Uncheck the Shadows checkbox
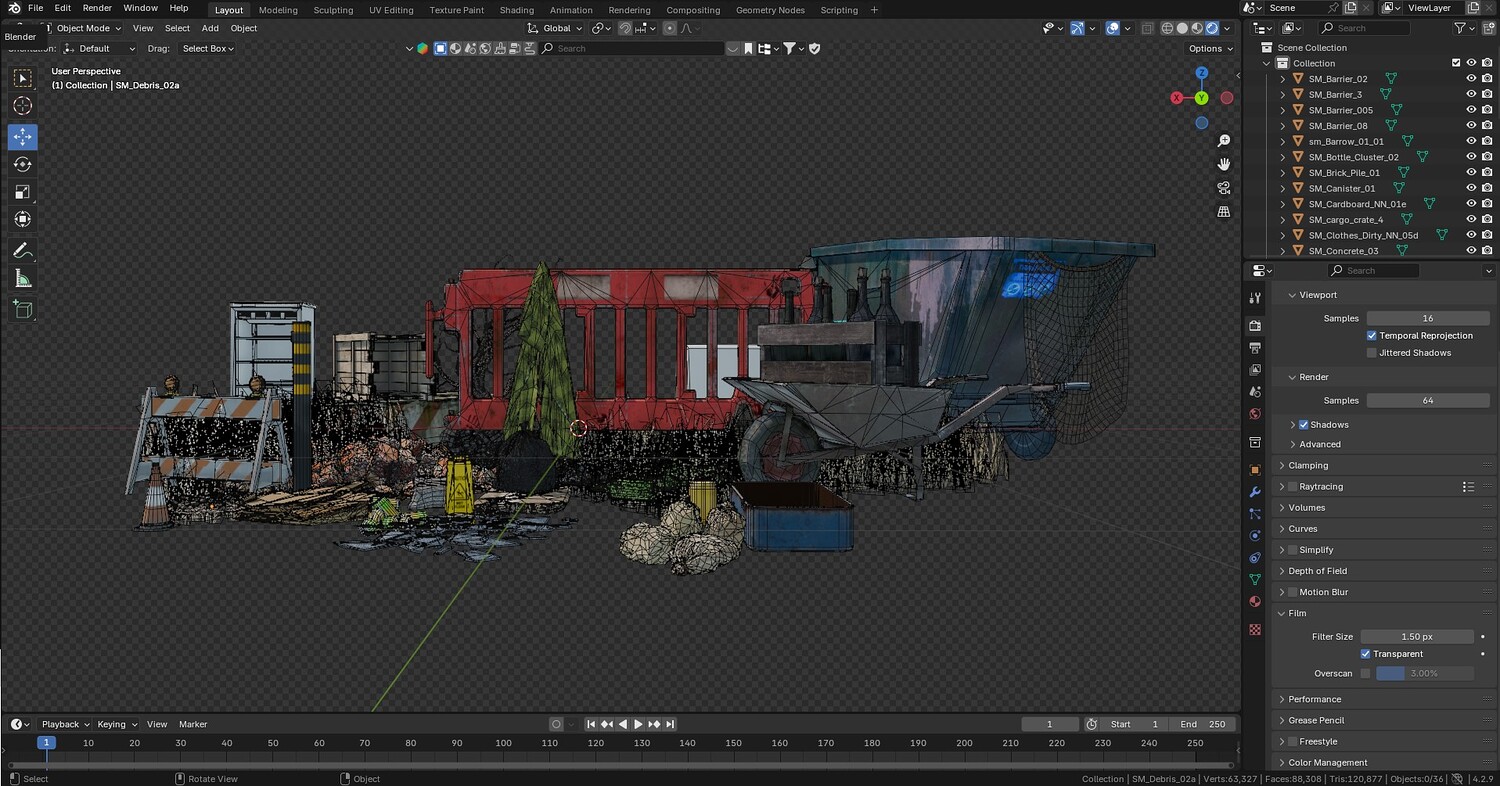This screenshot has height=786, width=1500. click(1303, 425)
